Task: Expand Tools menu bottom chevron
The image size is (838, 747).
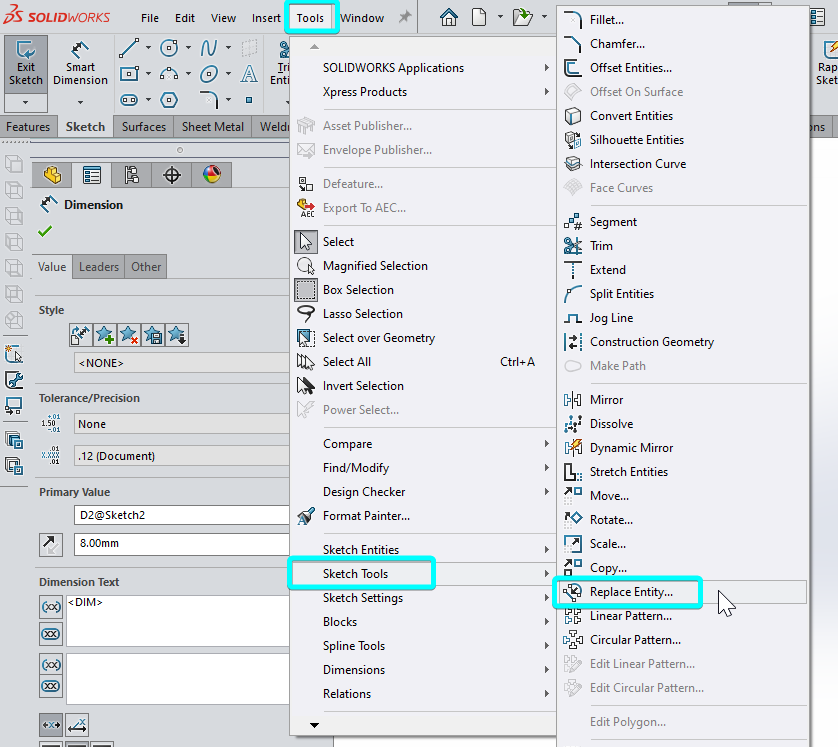Action: click(x=314, y=725)
